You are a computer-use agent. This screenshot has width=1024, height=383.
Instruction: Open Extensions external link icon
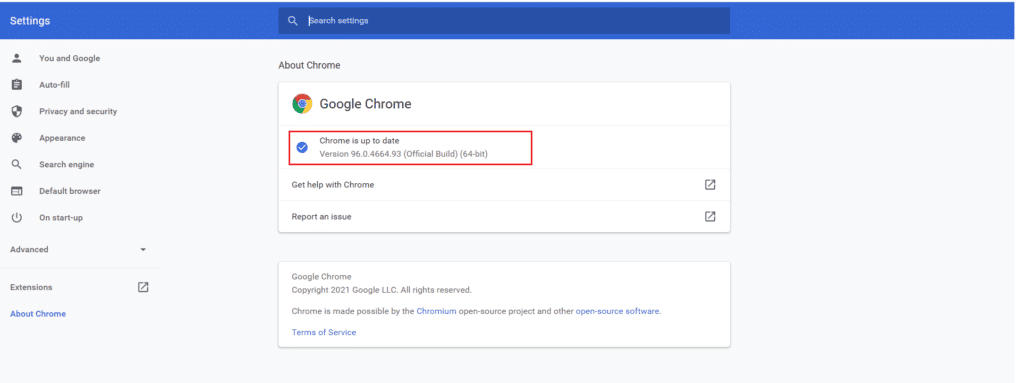(143, 287)
